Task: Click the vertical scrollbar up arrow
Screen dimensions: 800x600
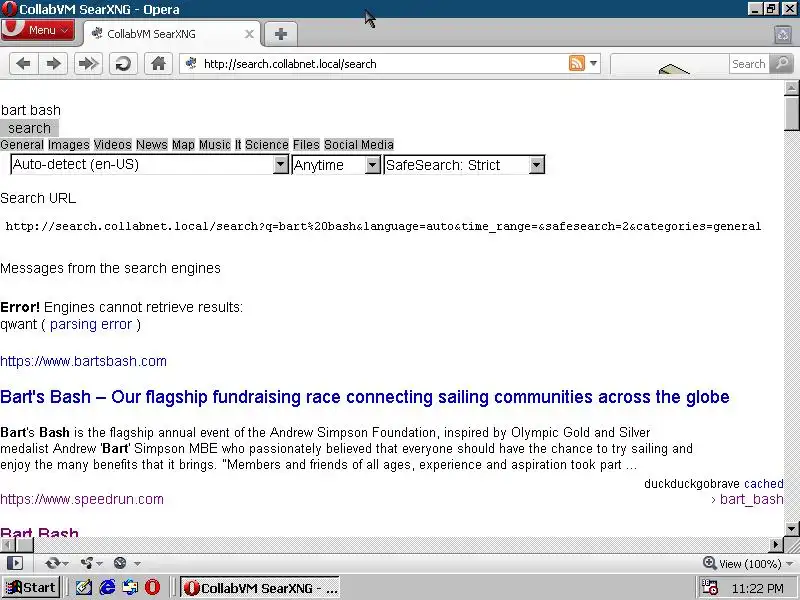Action: point(791,88)
